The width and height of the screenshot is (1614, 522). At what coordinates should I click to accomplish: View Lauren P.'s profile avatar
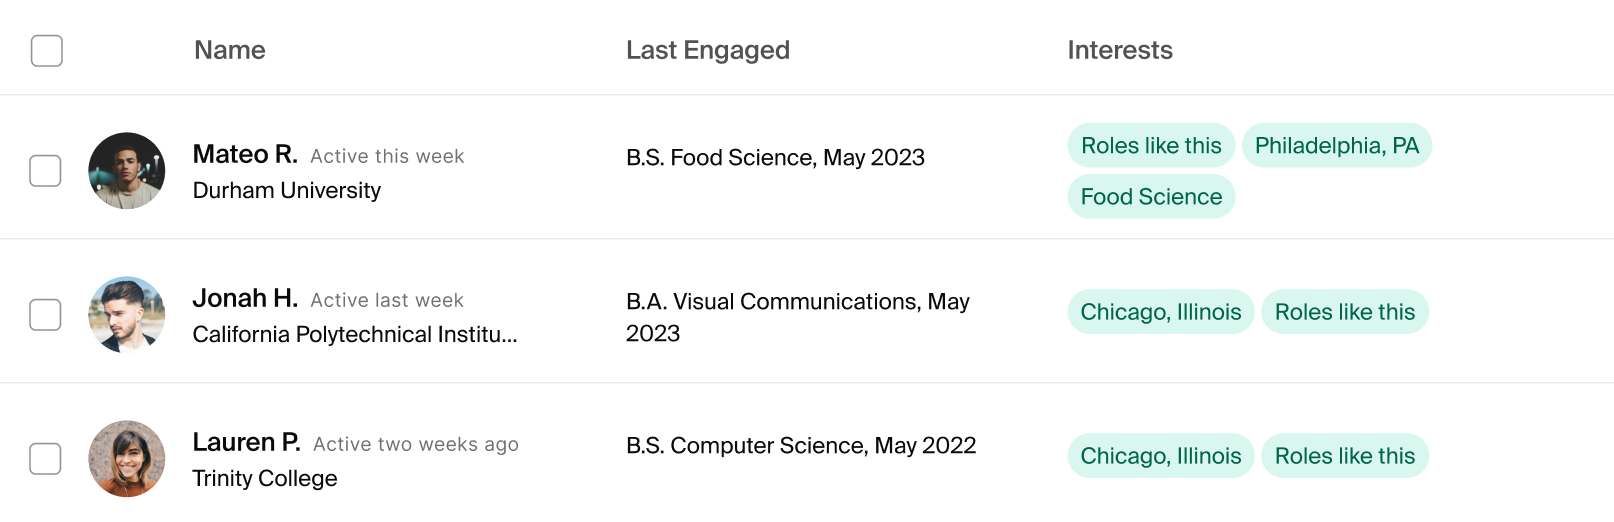click(x=127, y=459)
